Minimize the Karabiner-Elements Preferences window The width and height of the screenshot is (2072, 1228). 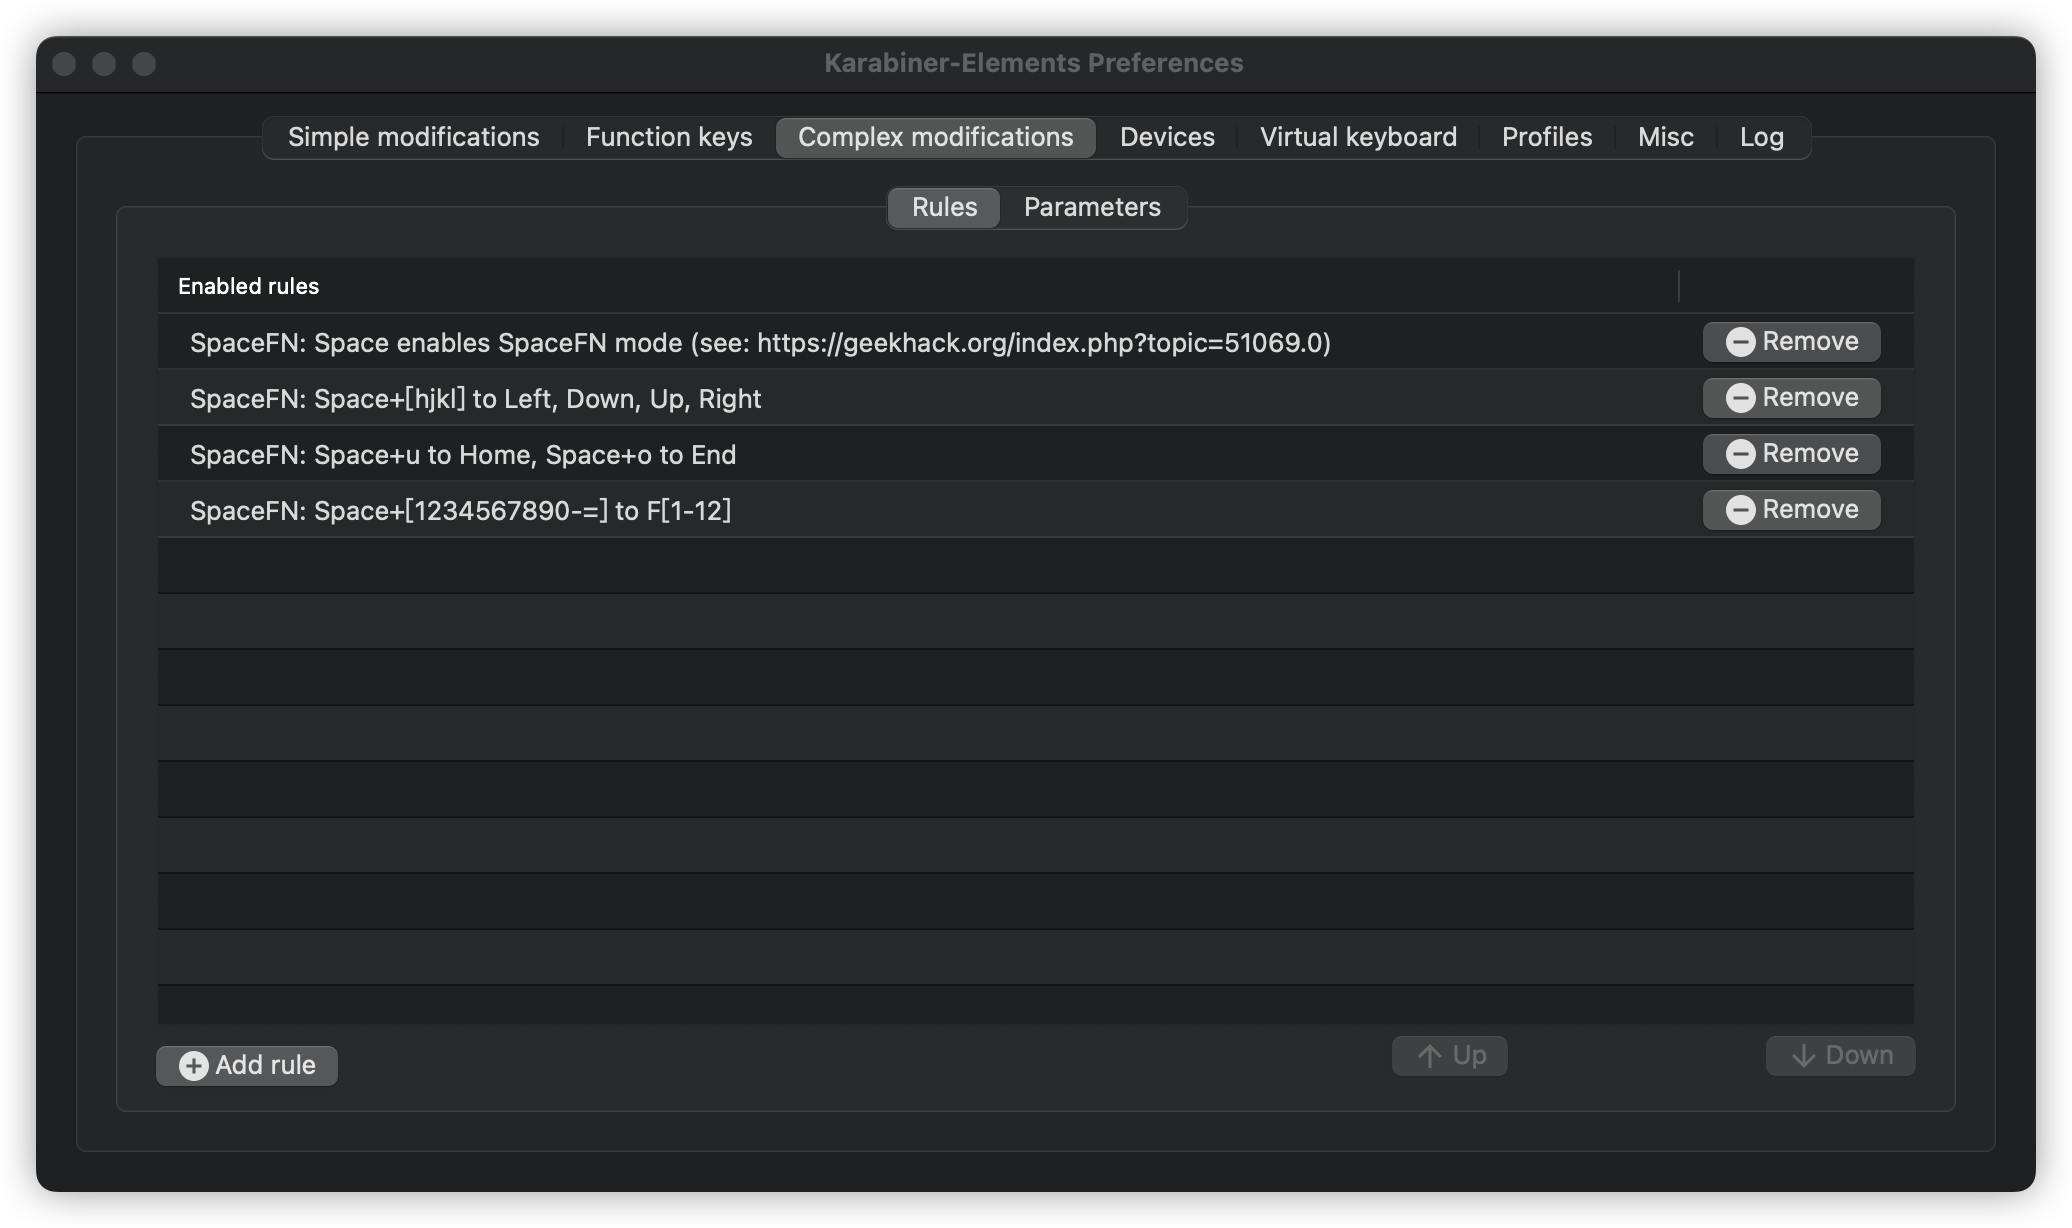[x=104, y=64]
